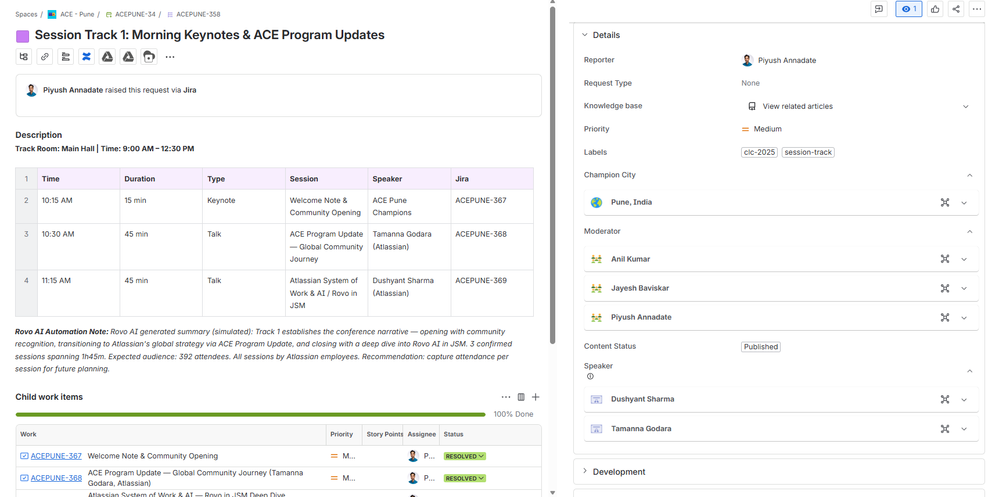The width and height of the screenshot is (999, 497).
Task: Toggle the watch eye button
Action: [909, 9]
